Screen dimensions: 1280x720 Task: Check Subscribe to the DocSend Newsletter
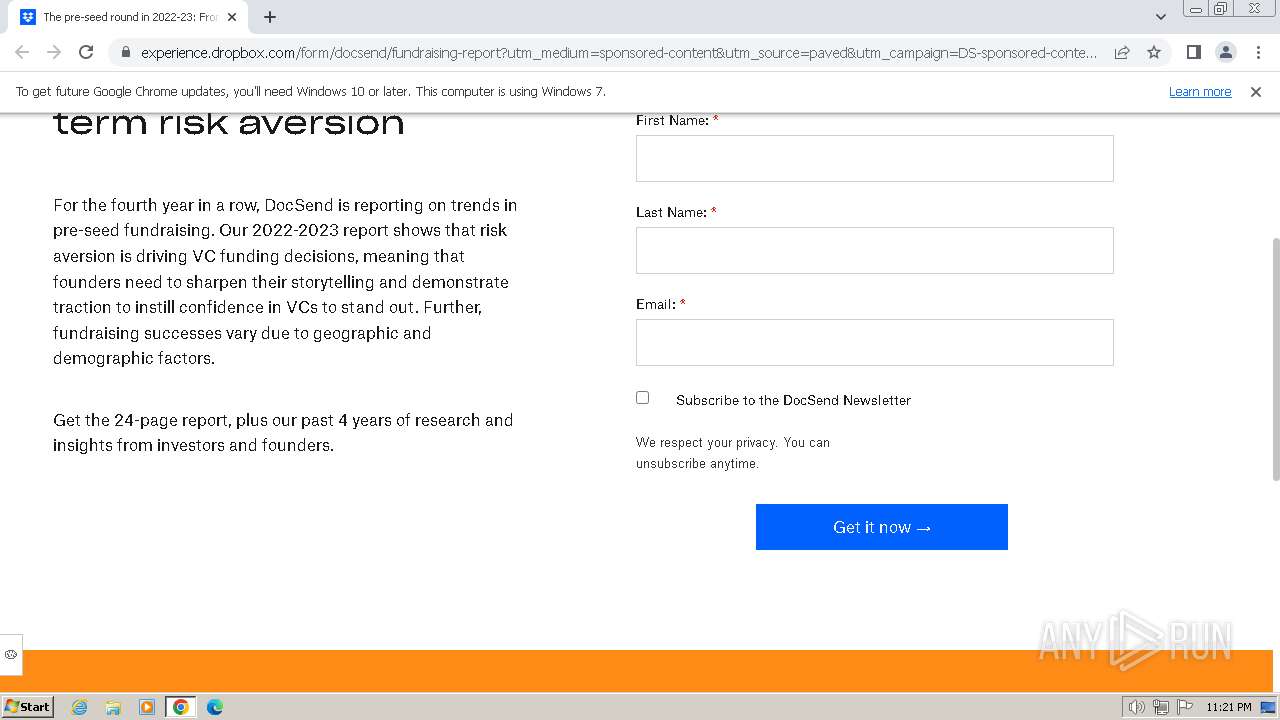coord(643,398)
